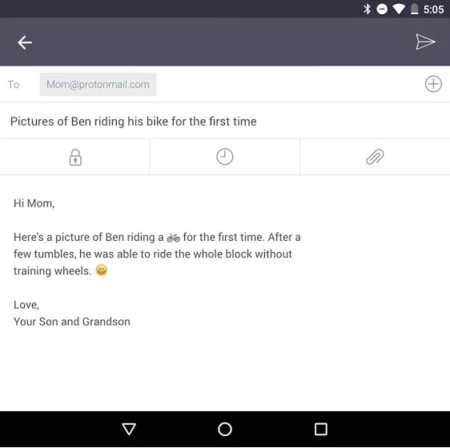
Task: Set message expiration with clock icon
Action: click(225, 157)
